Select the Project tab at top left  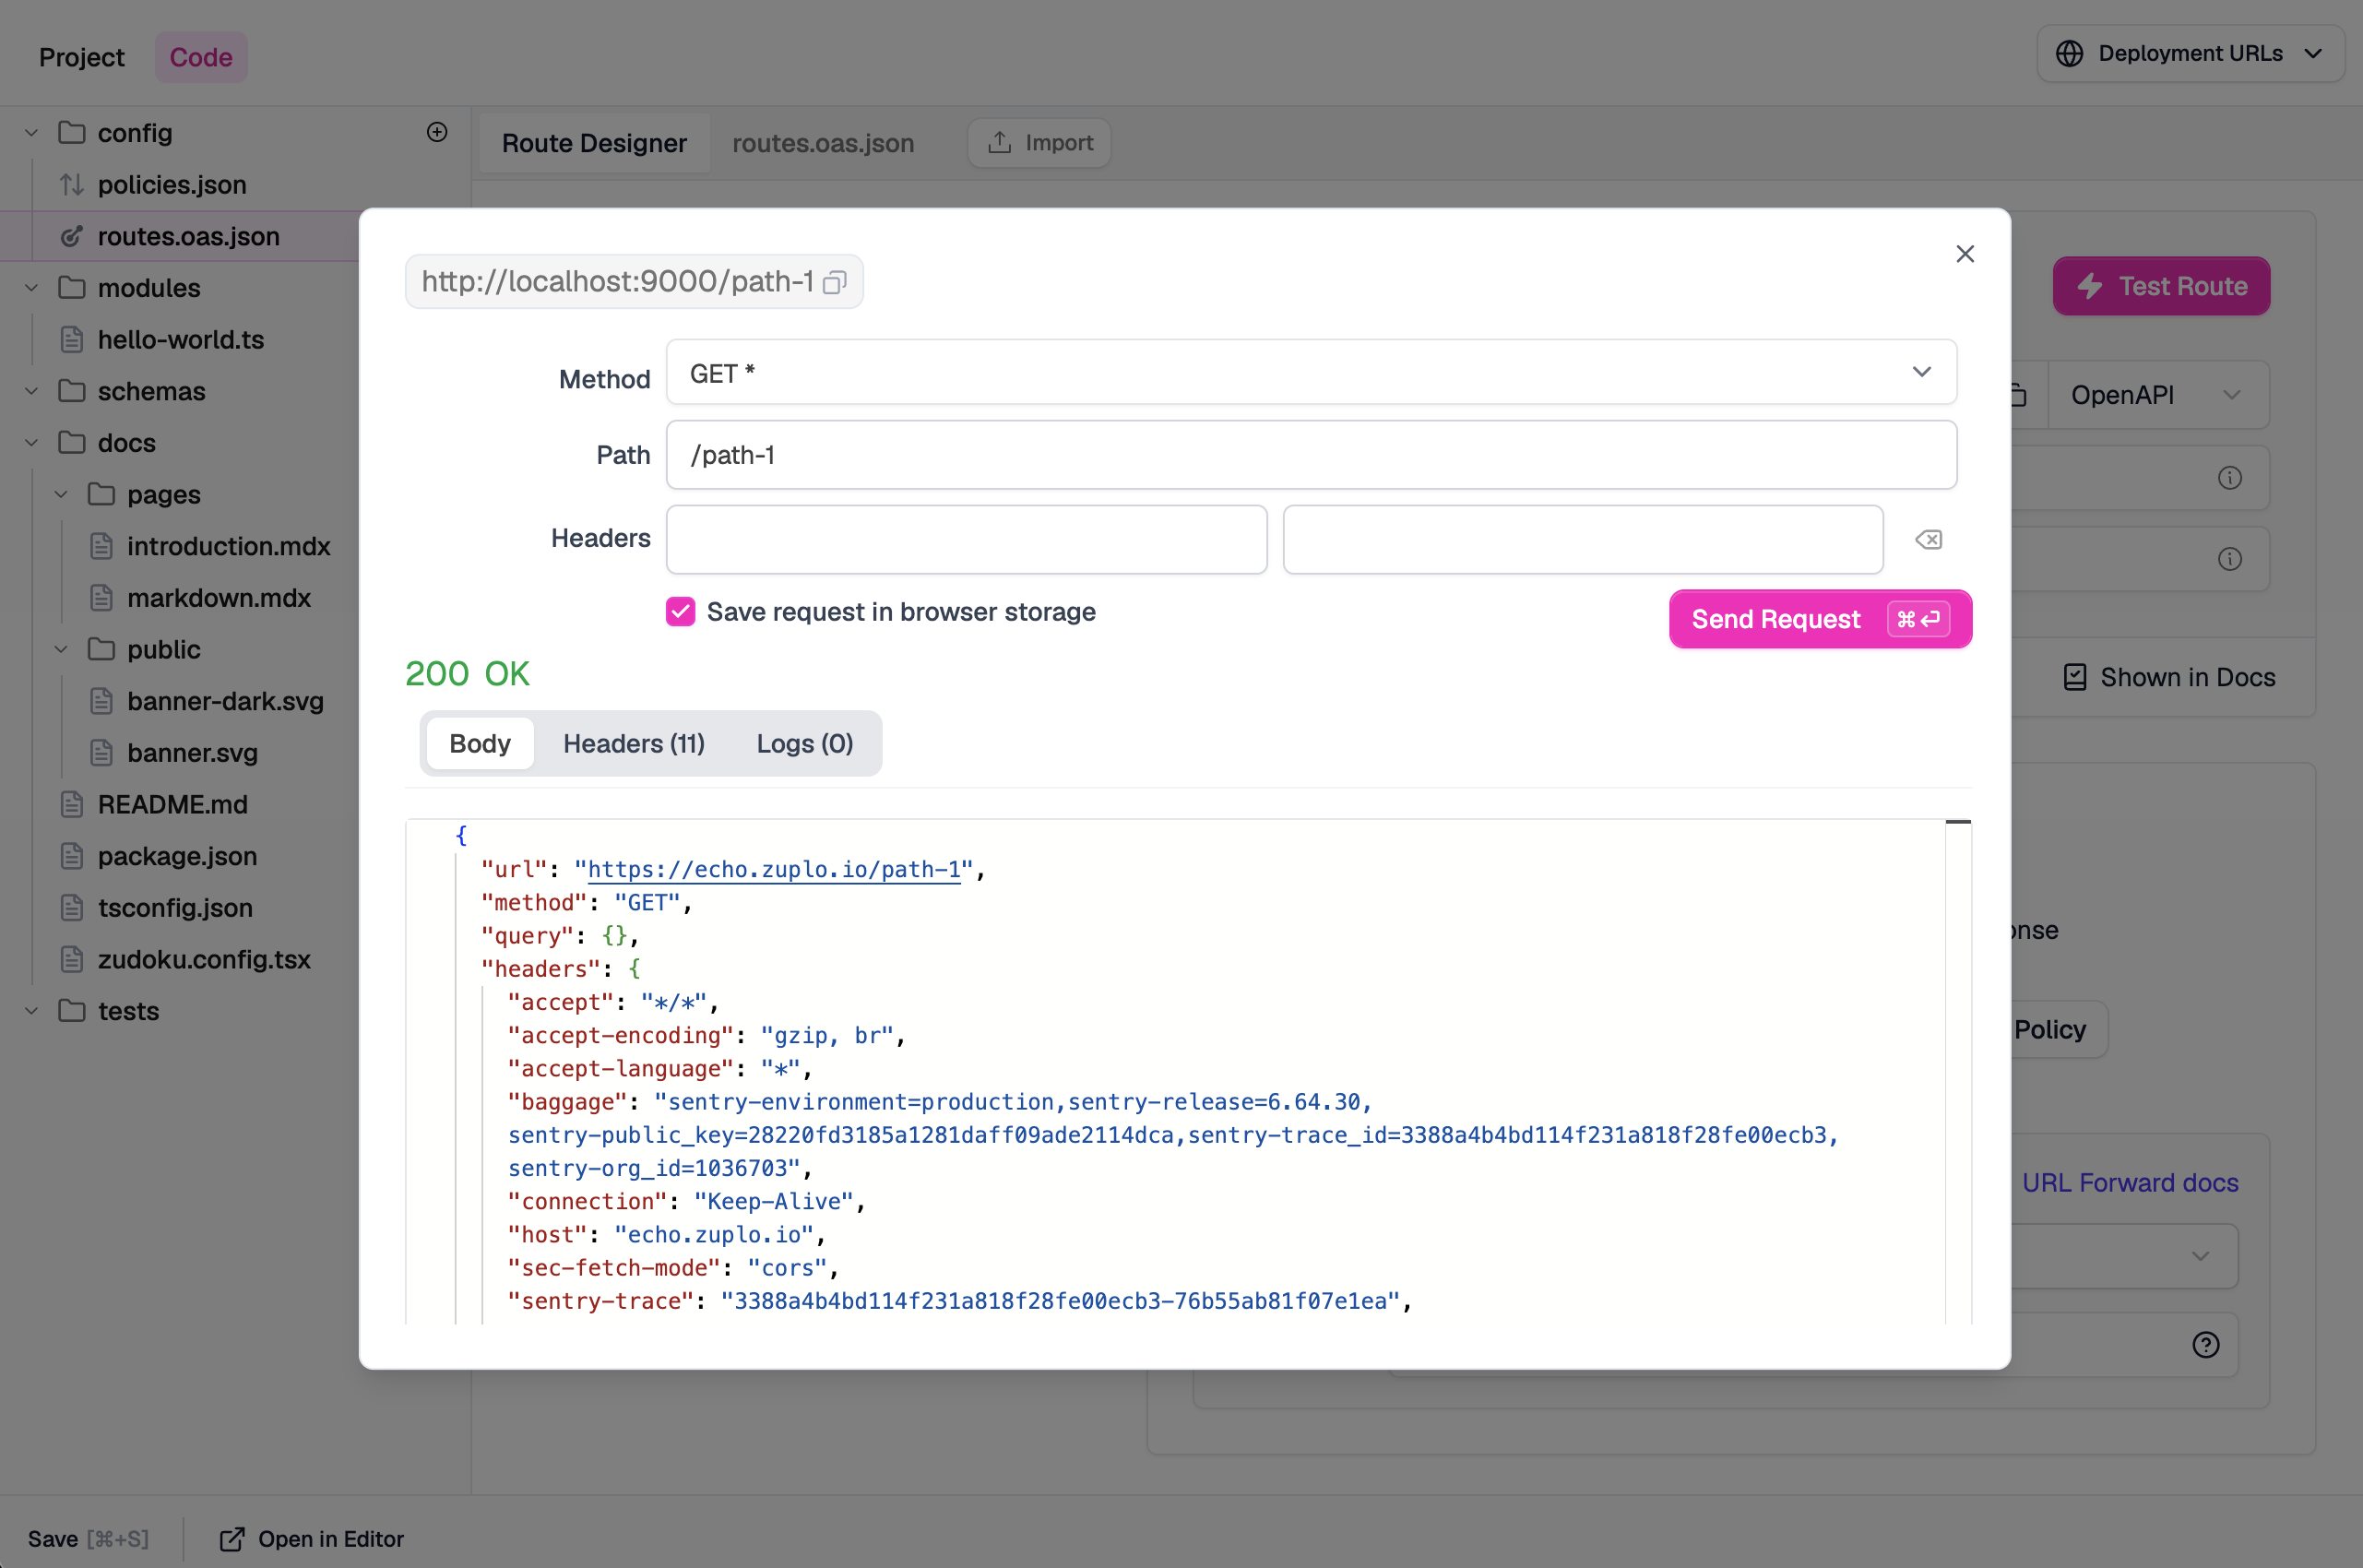coord(81,57)
